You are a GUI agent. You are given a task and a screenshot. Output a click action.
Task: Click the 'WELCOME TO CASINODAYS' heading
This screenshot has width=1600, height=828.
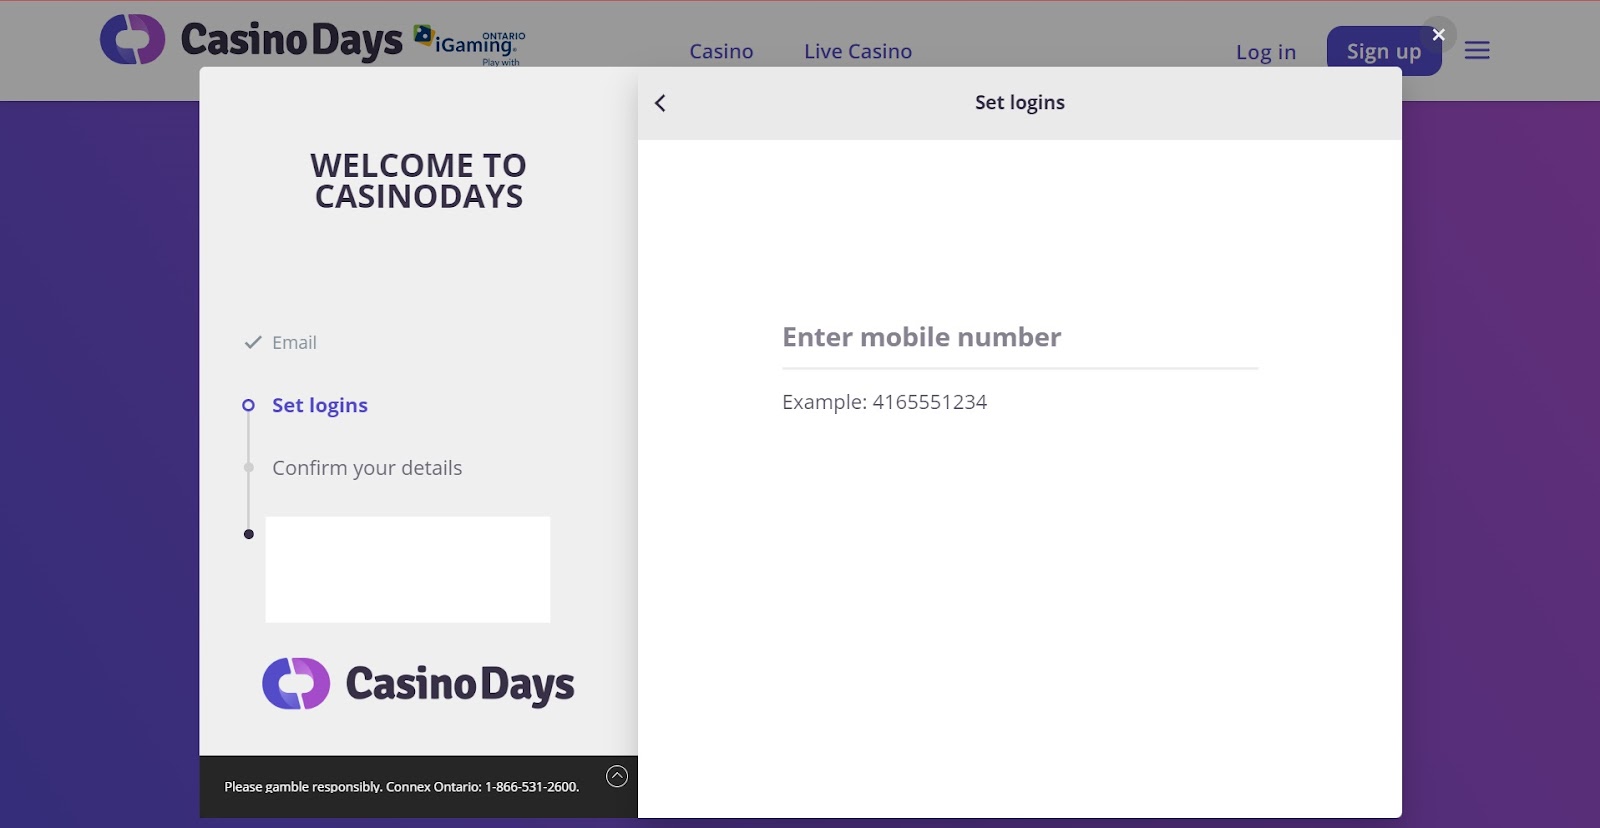click(419, 181)
